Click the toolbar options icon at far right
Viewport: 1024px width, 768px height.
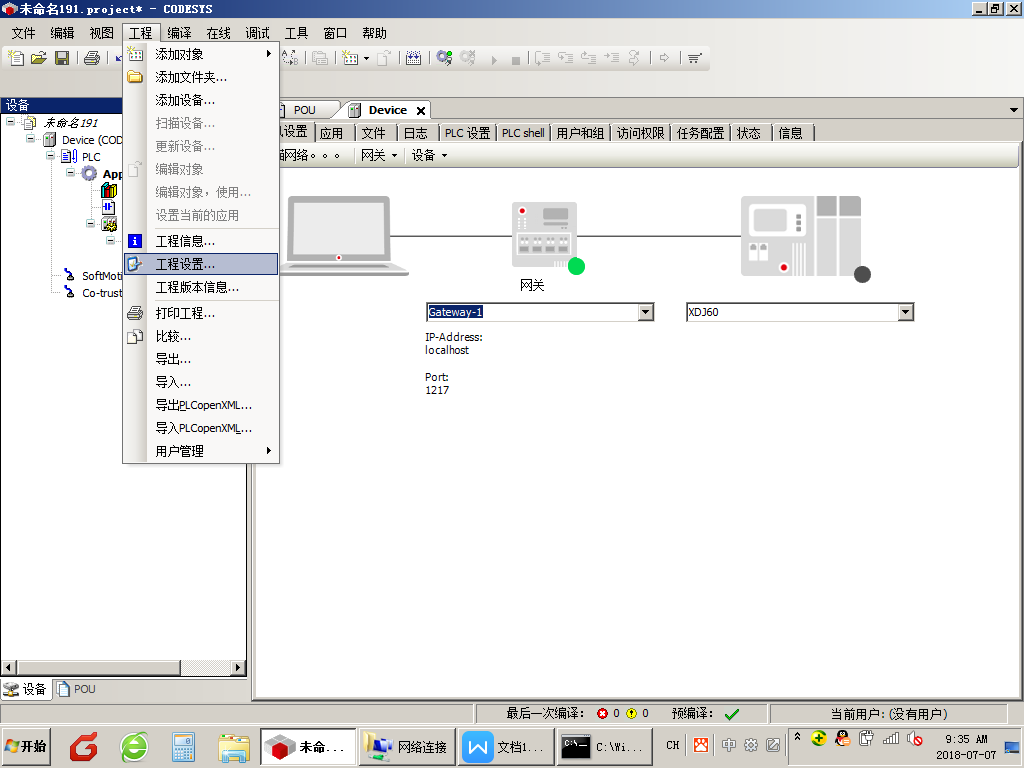(x=695, y=58)
